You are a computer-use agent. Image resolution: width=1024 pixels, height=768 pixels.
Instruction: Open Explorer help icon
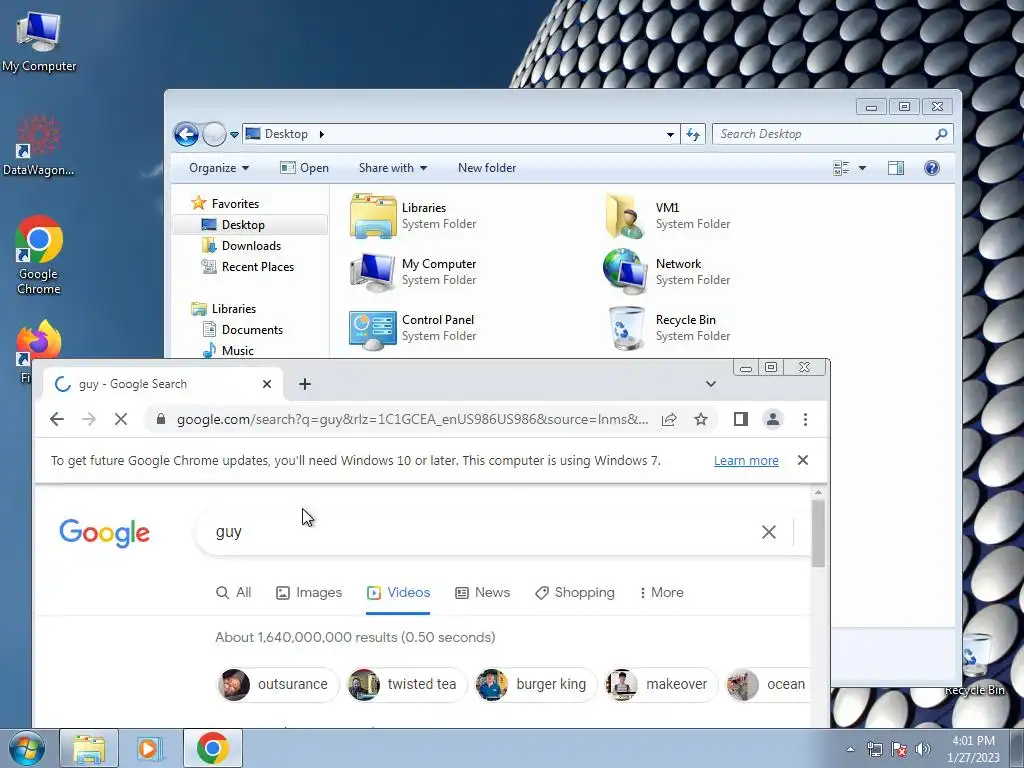tap(932, 168)
